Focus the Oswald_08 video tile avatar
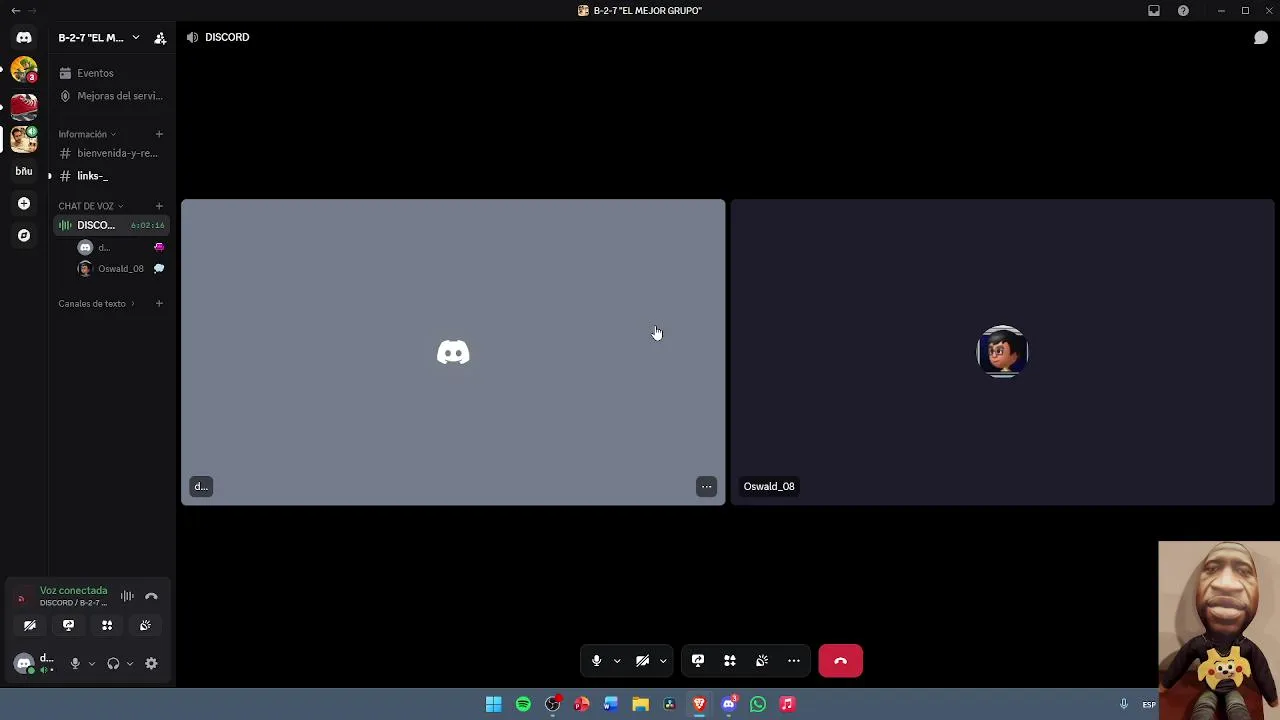Image resolution: width=1280 pixels, height=720 pixels. 1002,352
